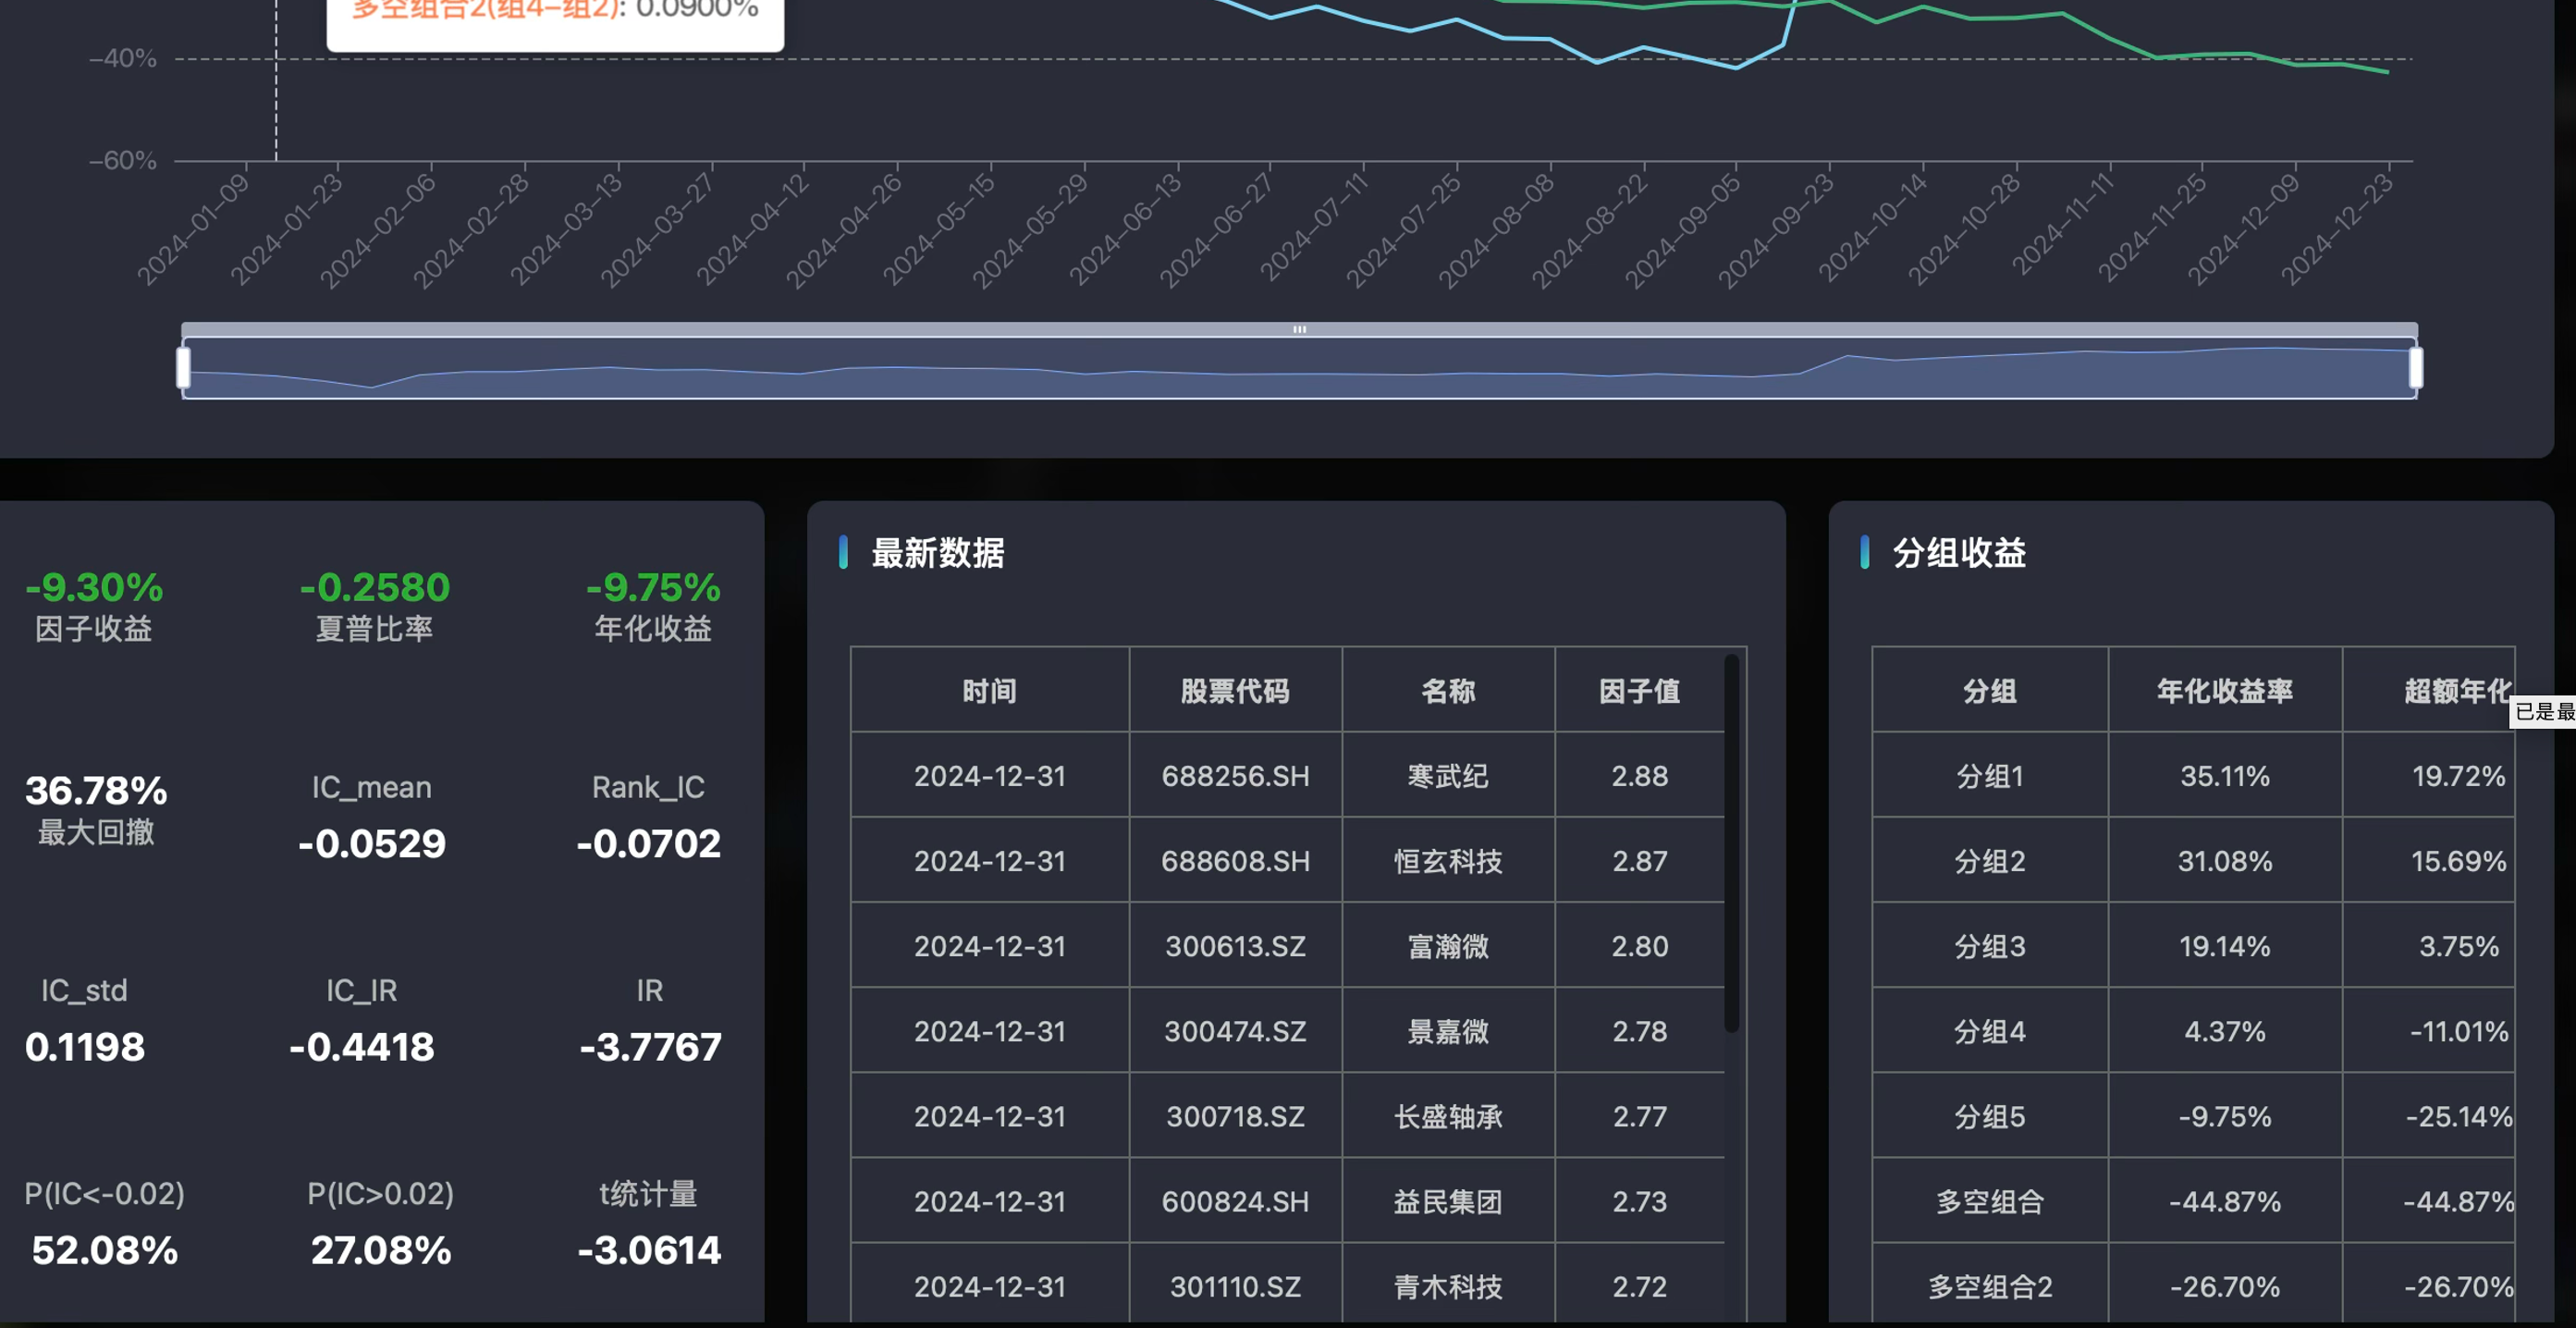
Task: Click the IC_mean value -0.0529
Action: point(371,843)
